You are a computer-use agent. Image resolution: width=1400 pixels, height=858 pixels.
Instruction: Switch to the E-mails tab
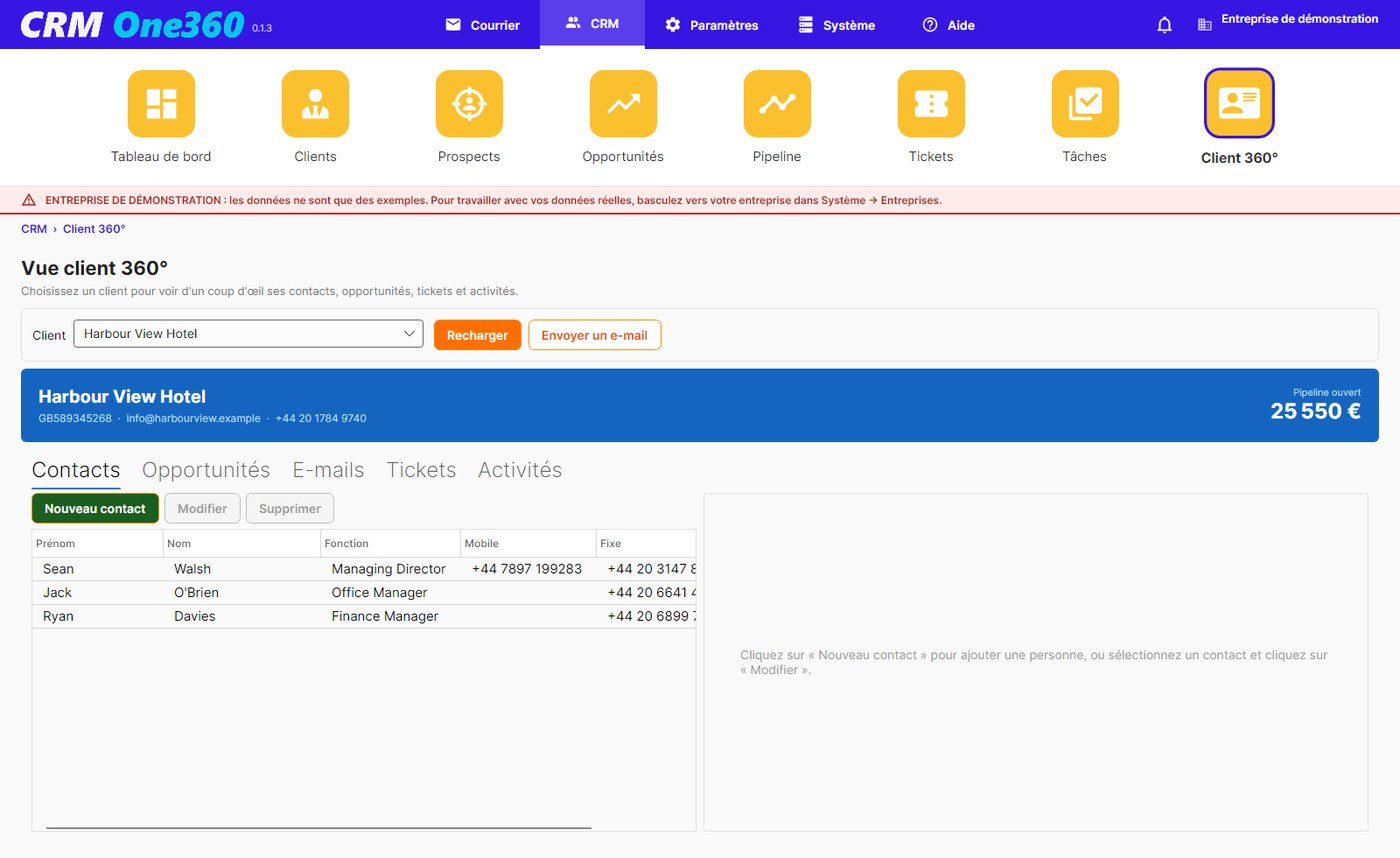pyautogui.click(x=328, y=470)
